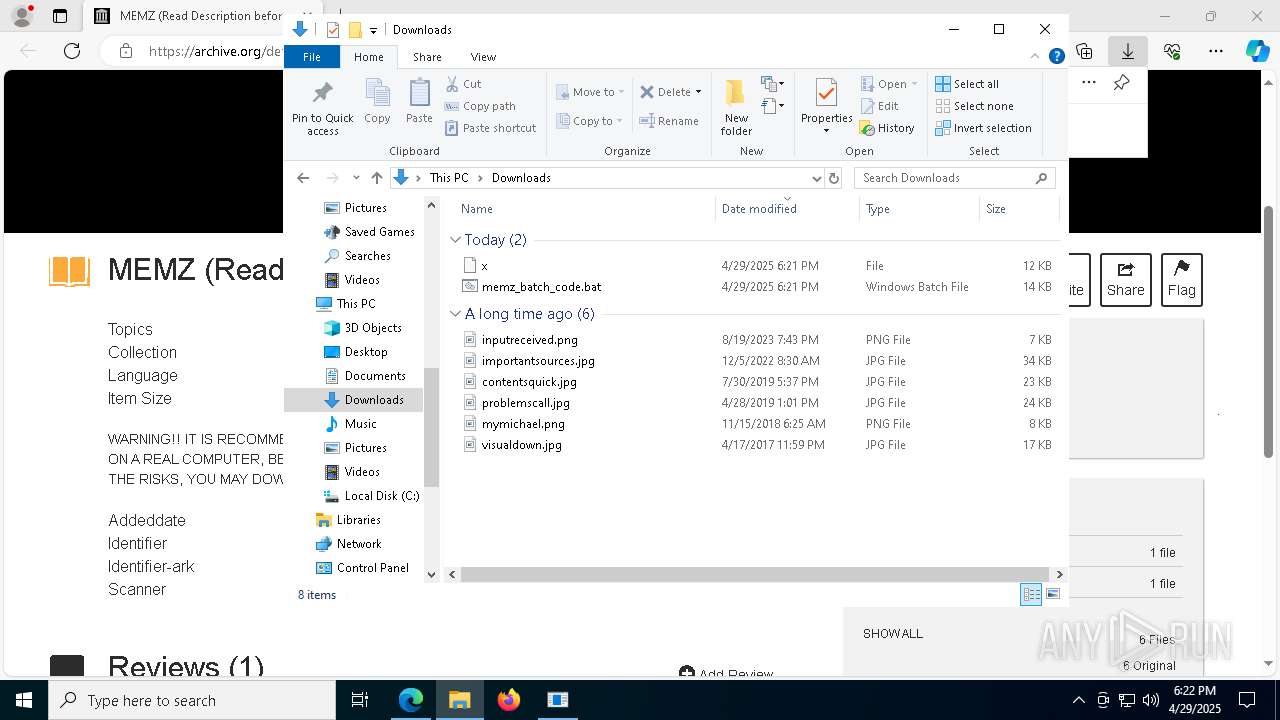Click This PC in address breadcrumb

coord(448,178)
